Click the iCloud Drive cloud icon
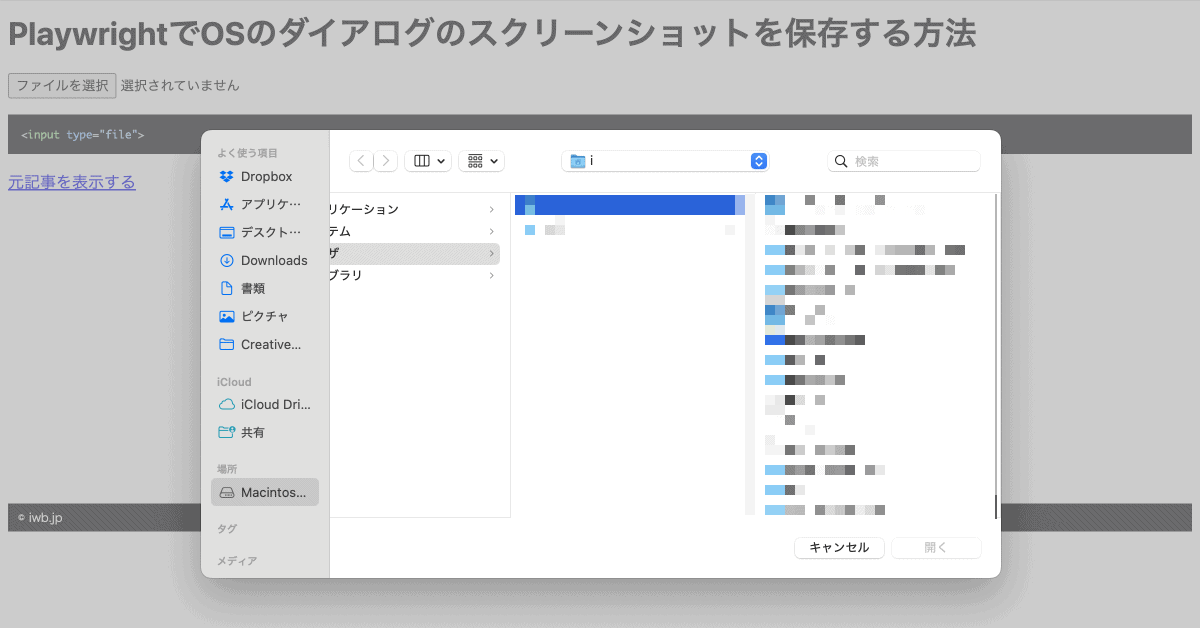 click(x=227, y=405)
